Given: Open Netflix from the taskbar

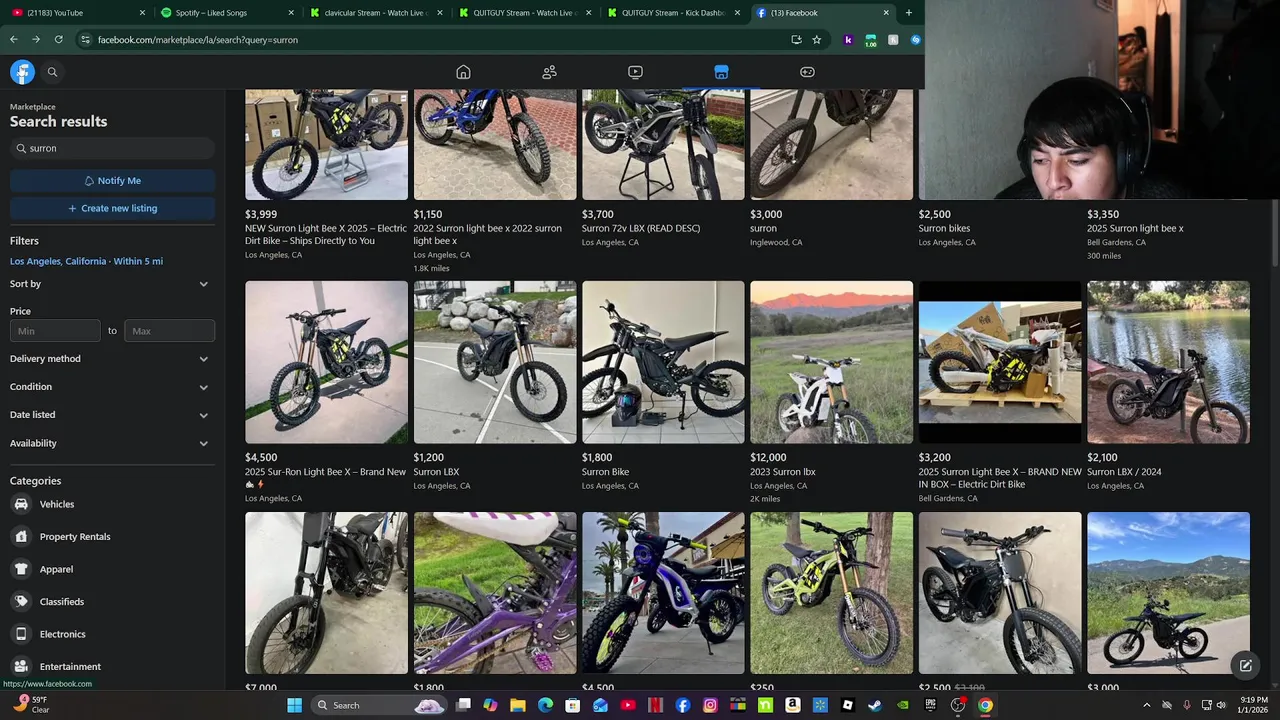Looking at the screenshot, I should click(655, 705).
